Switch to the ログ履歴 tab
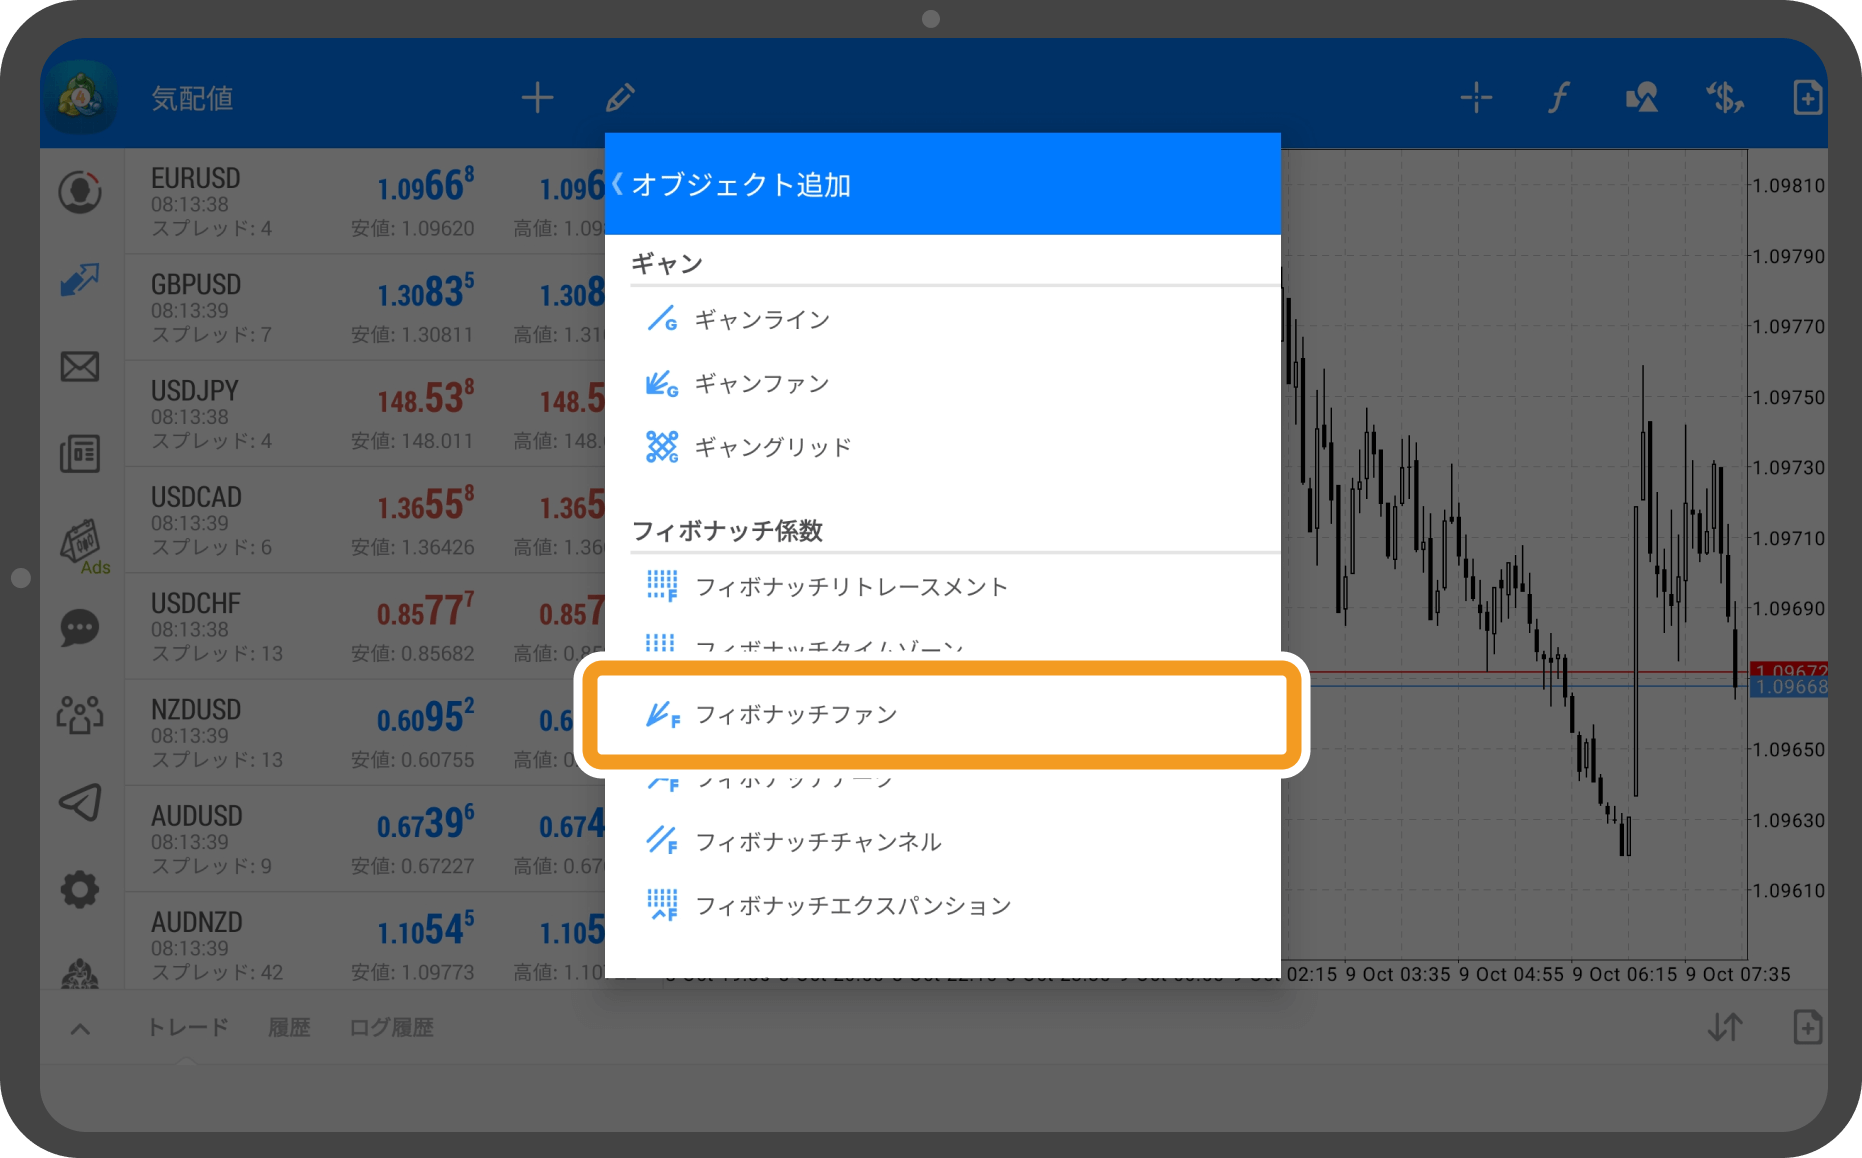 [391, 1027]
